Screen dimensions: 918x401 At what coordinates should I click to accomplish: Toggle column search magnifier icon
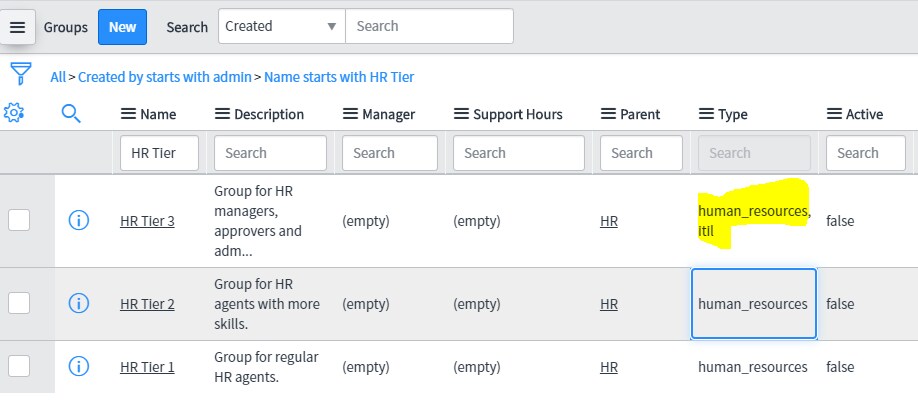(x=71, y=114)
